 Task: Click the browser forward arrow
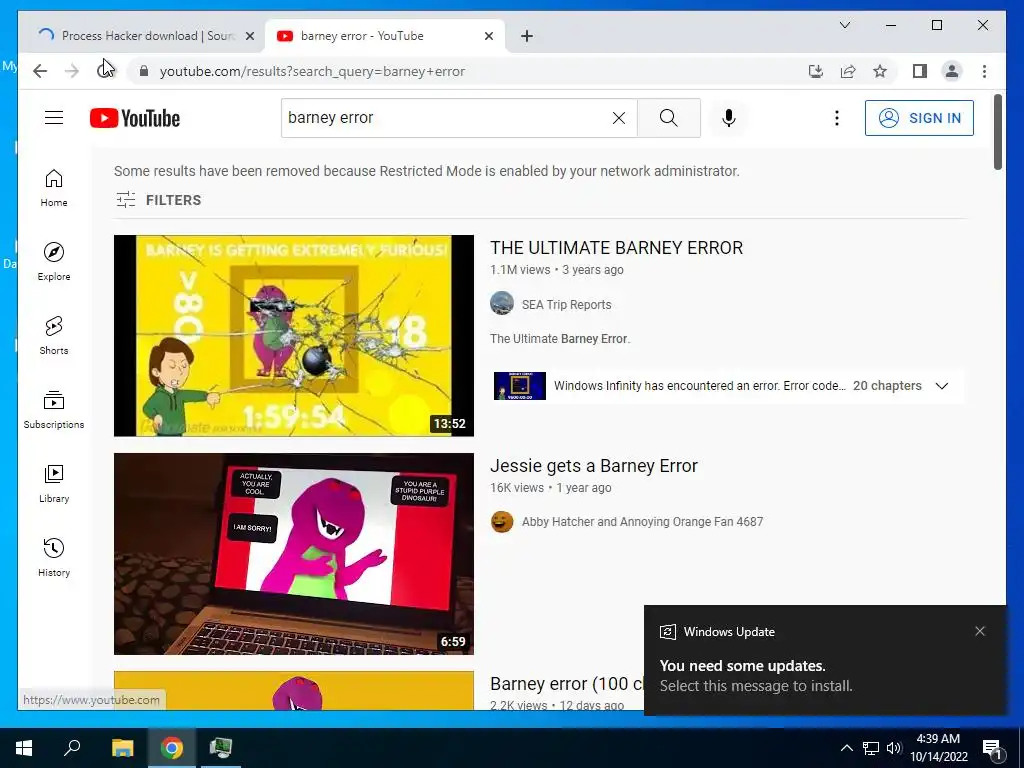(x=72, y=71)
